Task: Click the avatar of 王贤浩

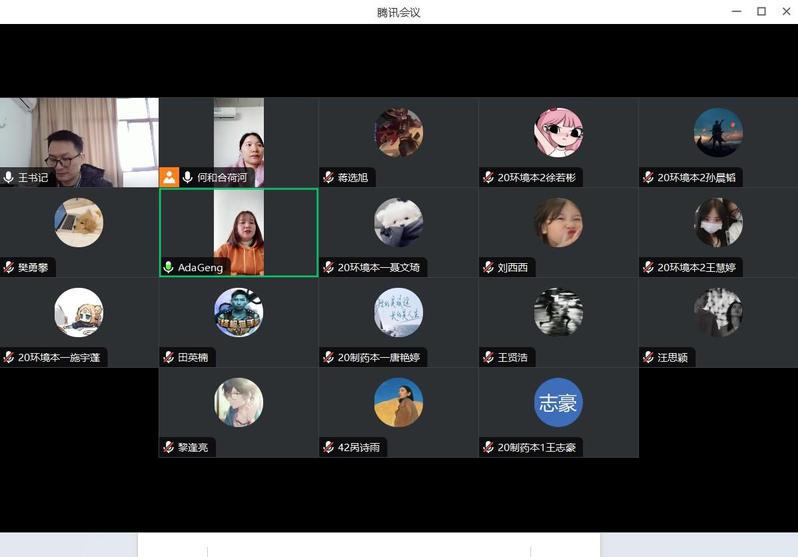Action: (558, 312)
